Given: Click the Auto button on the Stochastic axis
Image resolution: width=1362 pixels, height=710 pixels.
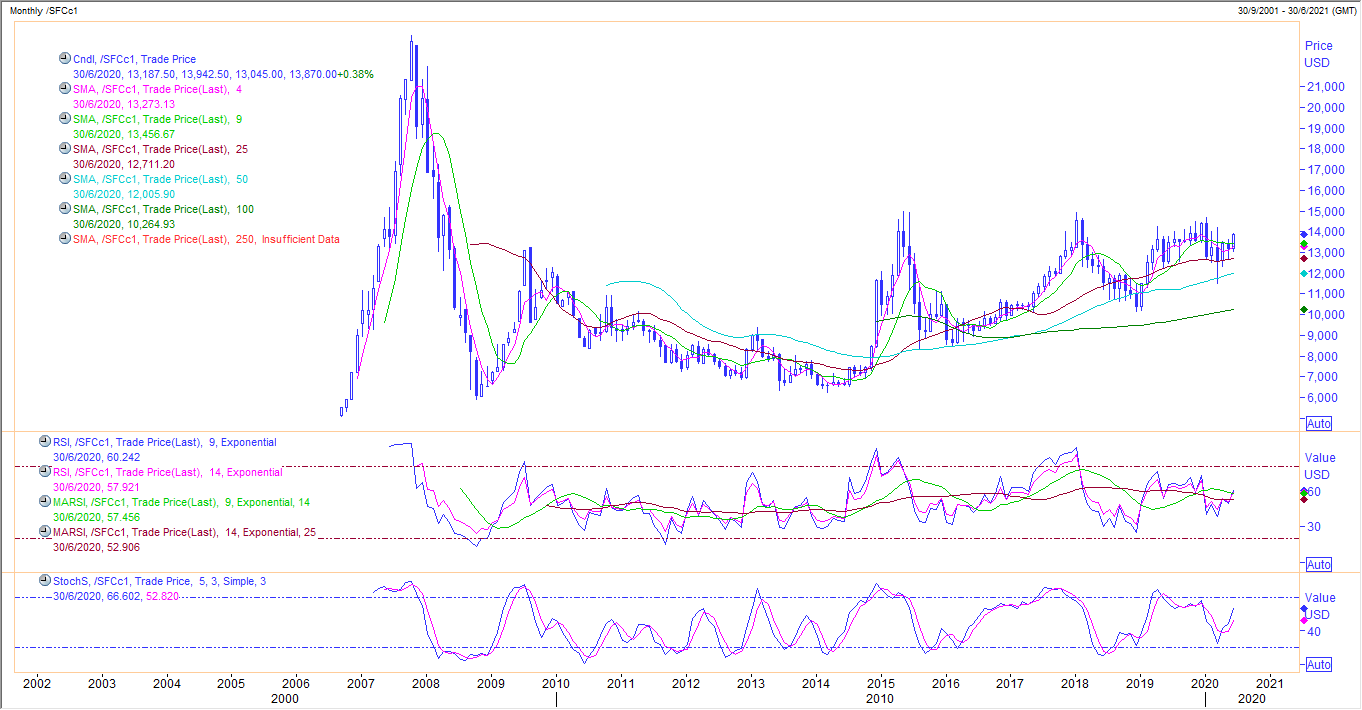Looking at the screenshot, I should pos(1319,664).
